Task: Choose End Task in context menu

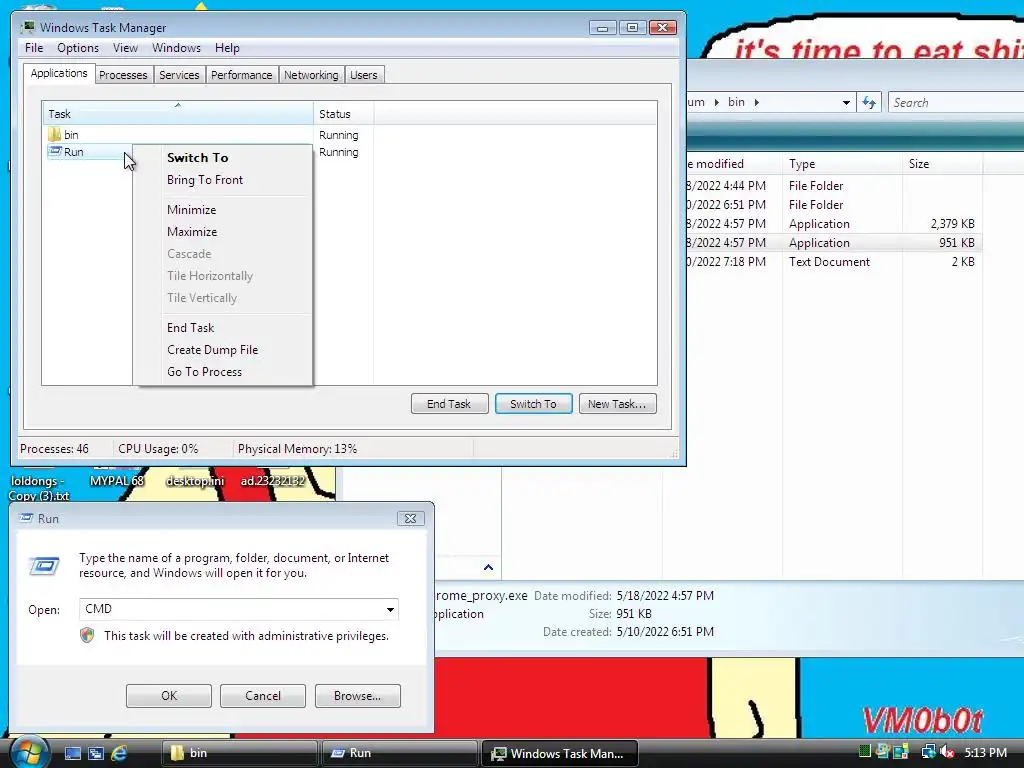Action: click(222, 328)
